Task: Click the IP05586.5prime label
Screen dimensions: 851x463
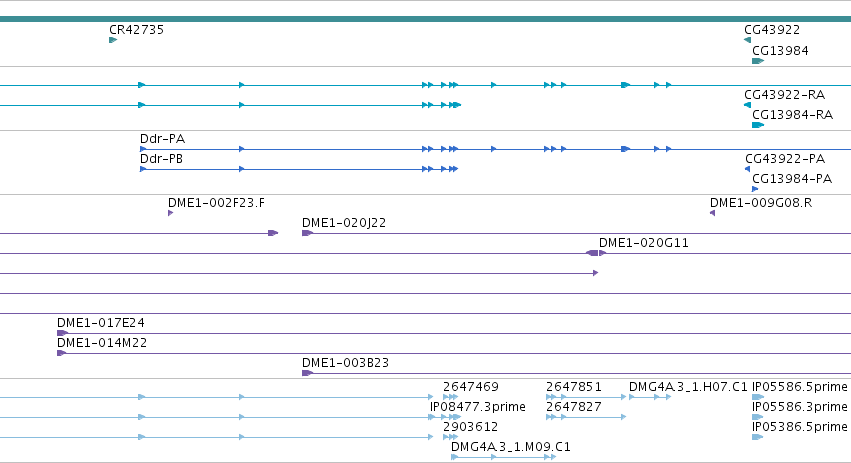Action: [799, 387]
